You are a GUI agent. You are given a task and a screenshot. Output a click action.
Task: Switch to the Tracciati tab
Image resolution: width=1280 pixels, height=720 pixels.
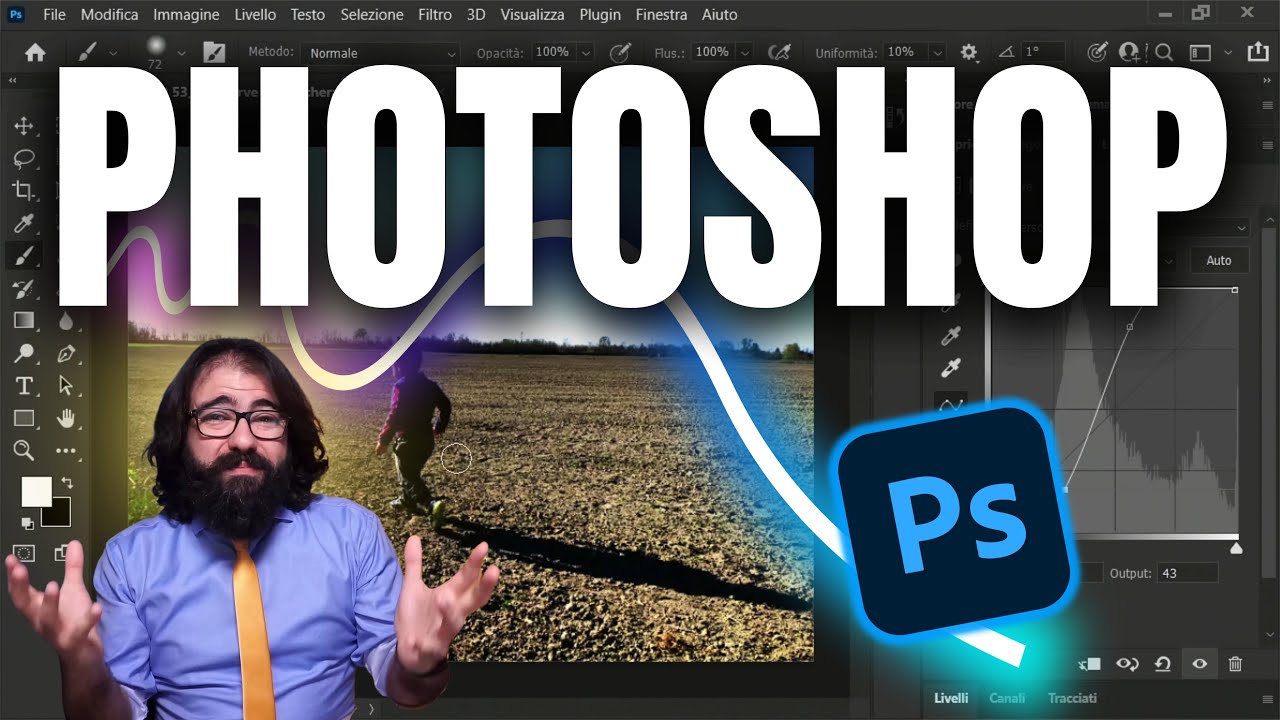click(1072, 698)
